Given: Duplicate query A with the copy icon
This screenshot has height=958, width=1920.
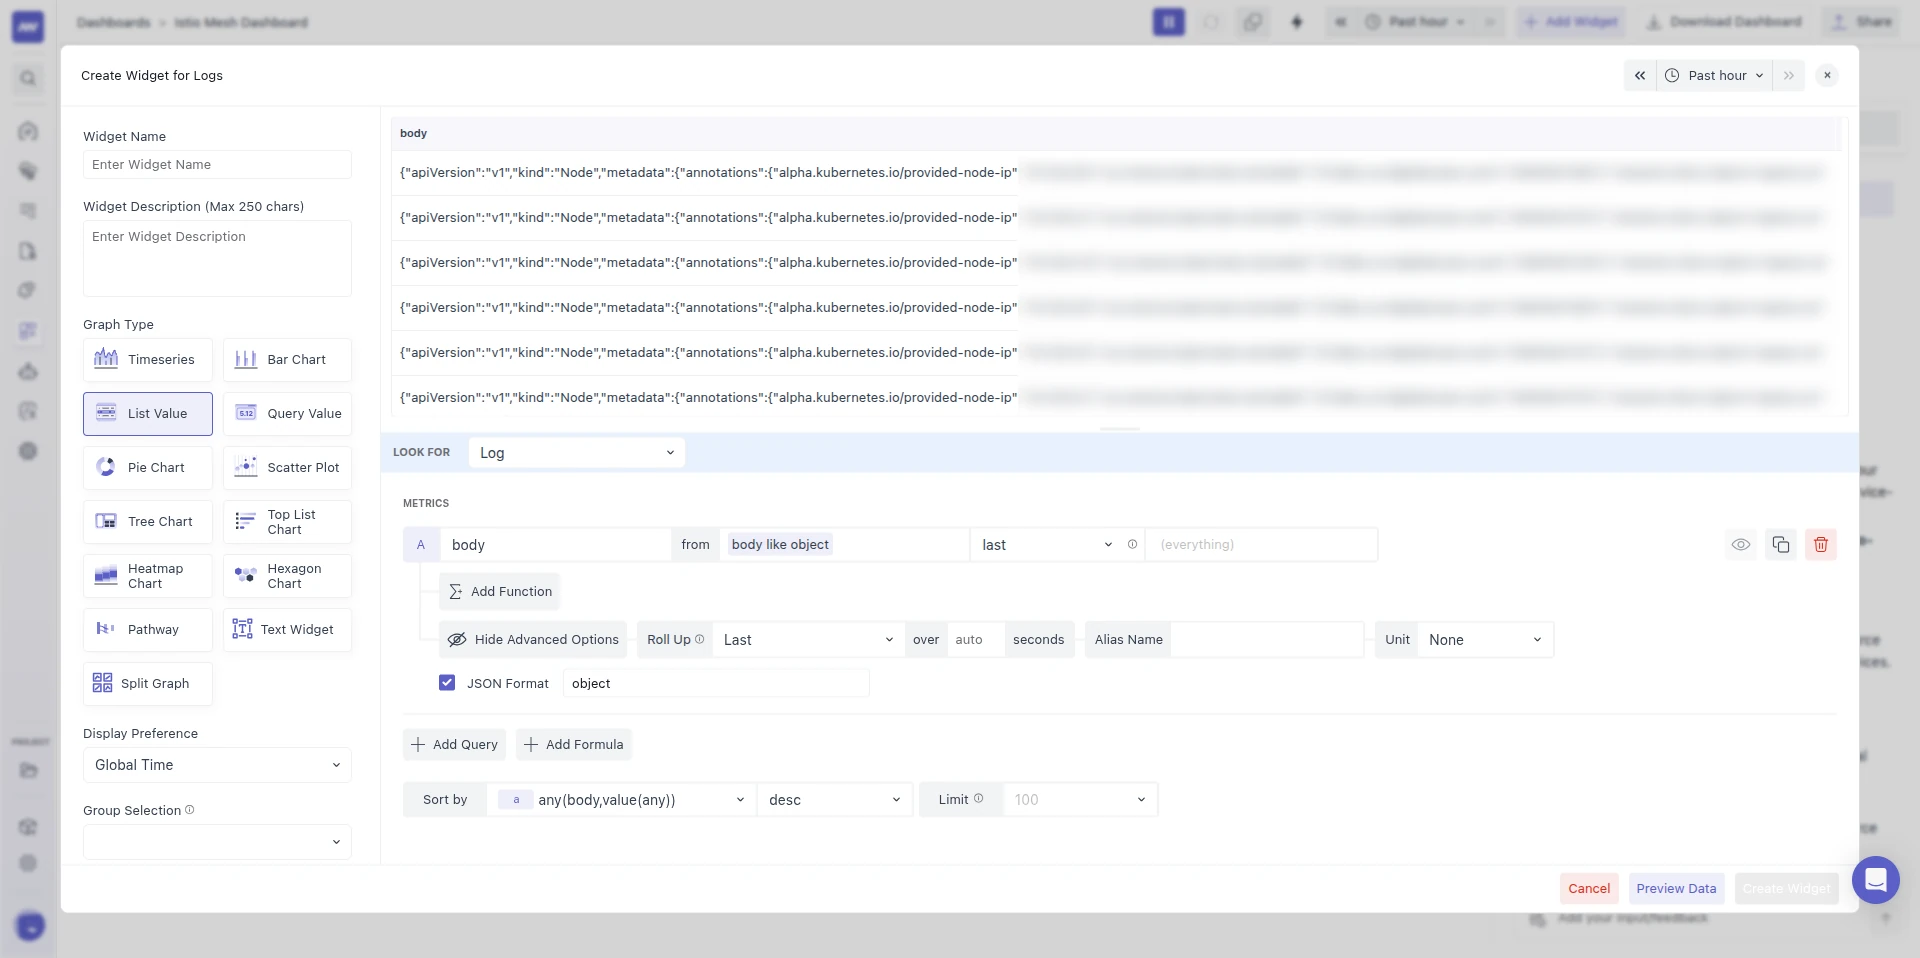Looking at the screenshot, I should tap(1781, 545).
